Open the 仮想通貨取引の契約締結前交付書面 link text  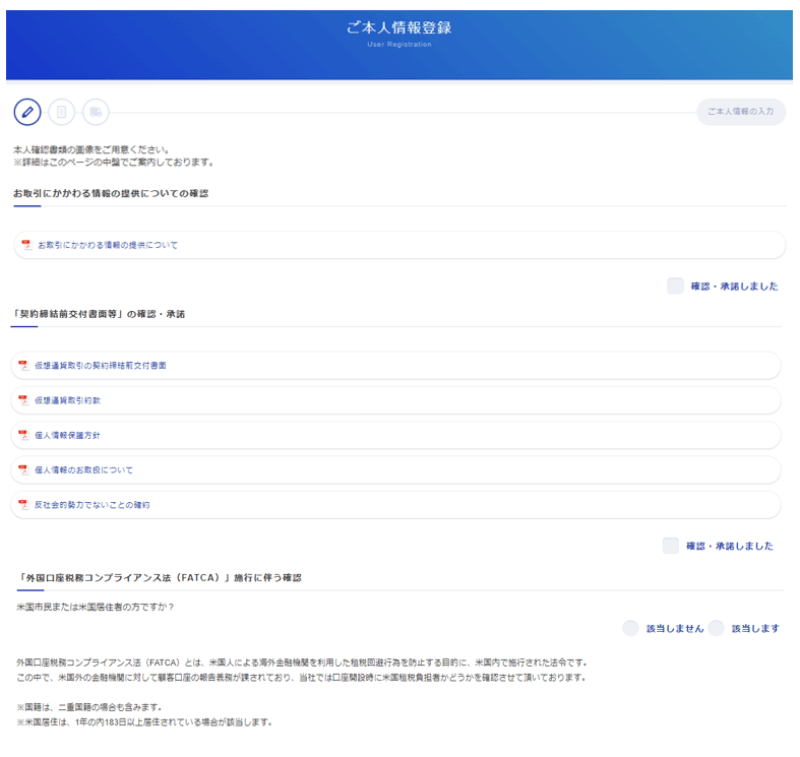pos(100,366)
